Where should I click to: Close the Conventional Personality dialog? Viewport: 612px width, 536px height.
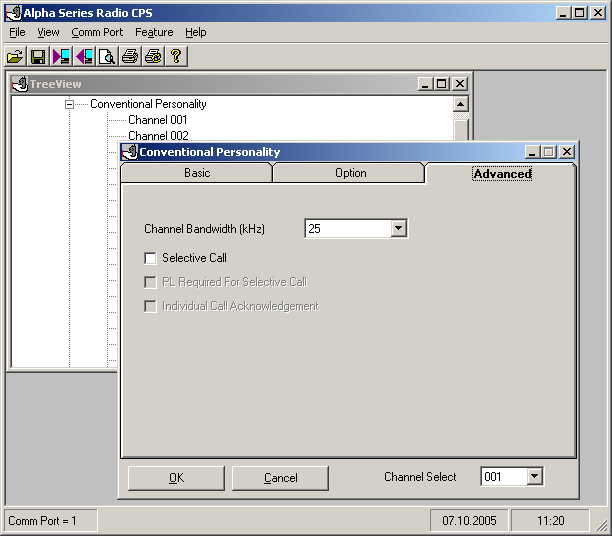[567, 151]
